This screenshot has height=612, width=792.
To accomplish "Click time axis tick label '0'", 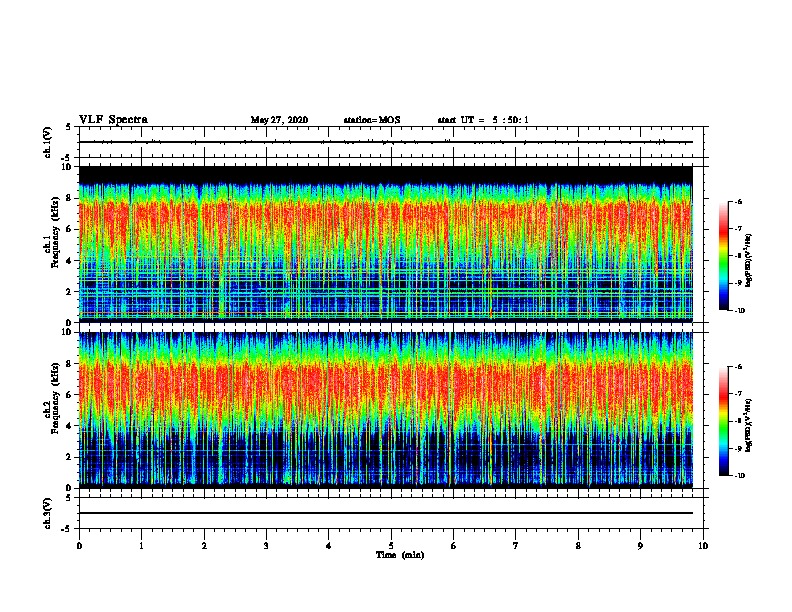I will point(79,545).
